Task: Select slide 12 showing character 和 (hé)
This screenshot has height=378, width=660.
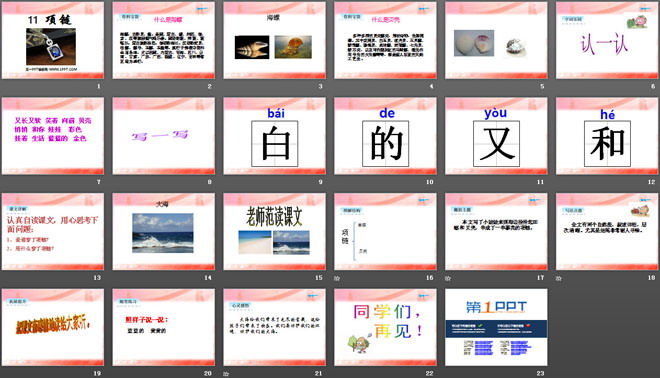Action: click(607, 136)
